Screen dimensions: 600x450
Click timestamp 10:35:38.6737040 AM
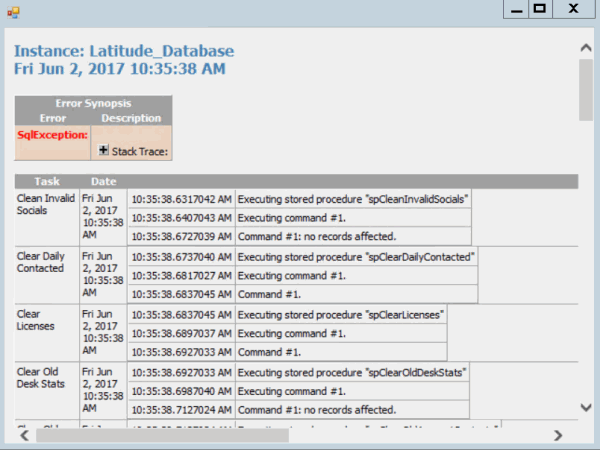[181, 257]
